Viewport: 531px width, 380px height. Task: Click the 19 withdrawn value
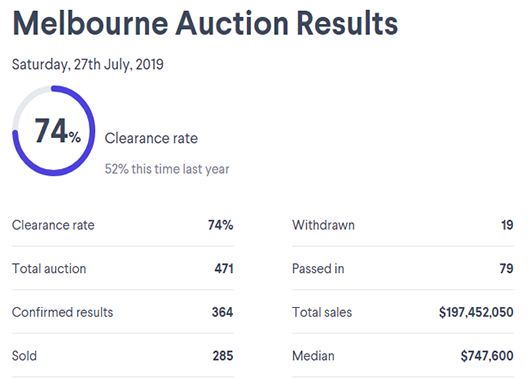(x=507, y=225)
